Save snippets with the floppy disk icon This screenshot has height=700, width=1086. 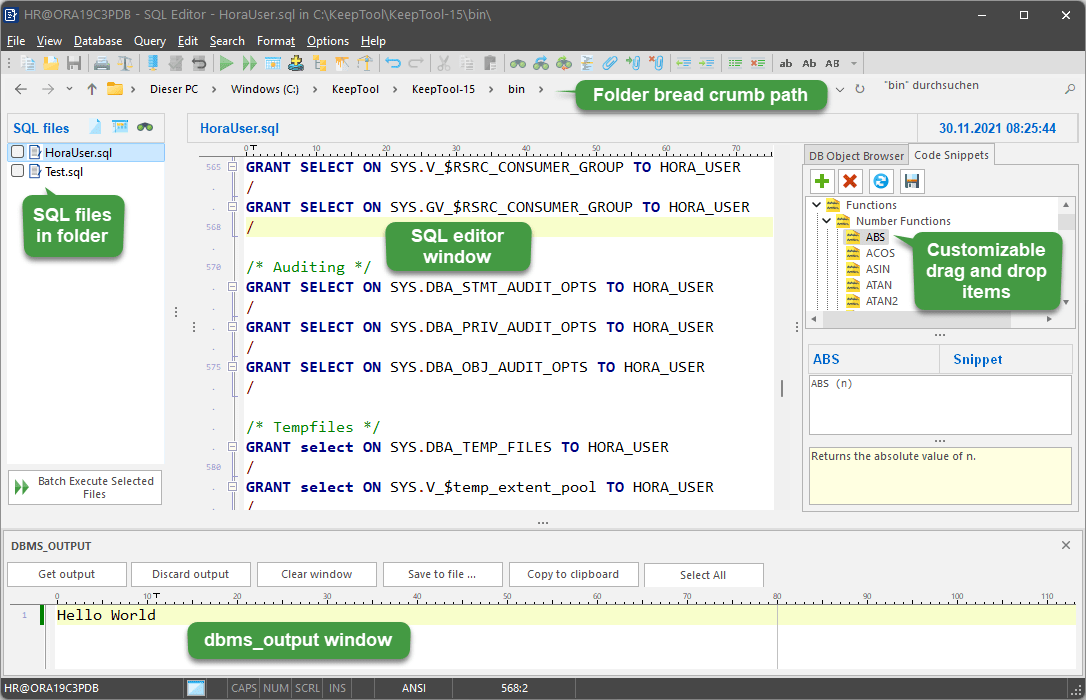point(911,181)
